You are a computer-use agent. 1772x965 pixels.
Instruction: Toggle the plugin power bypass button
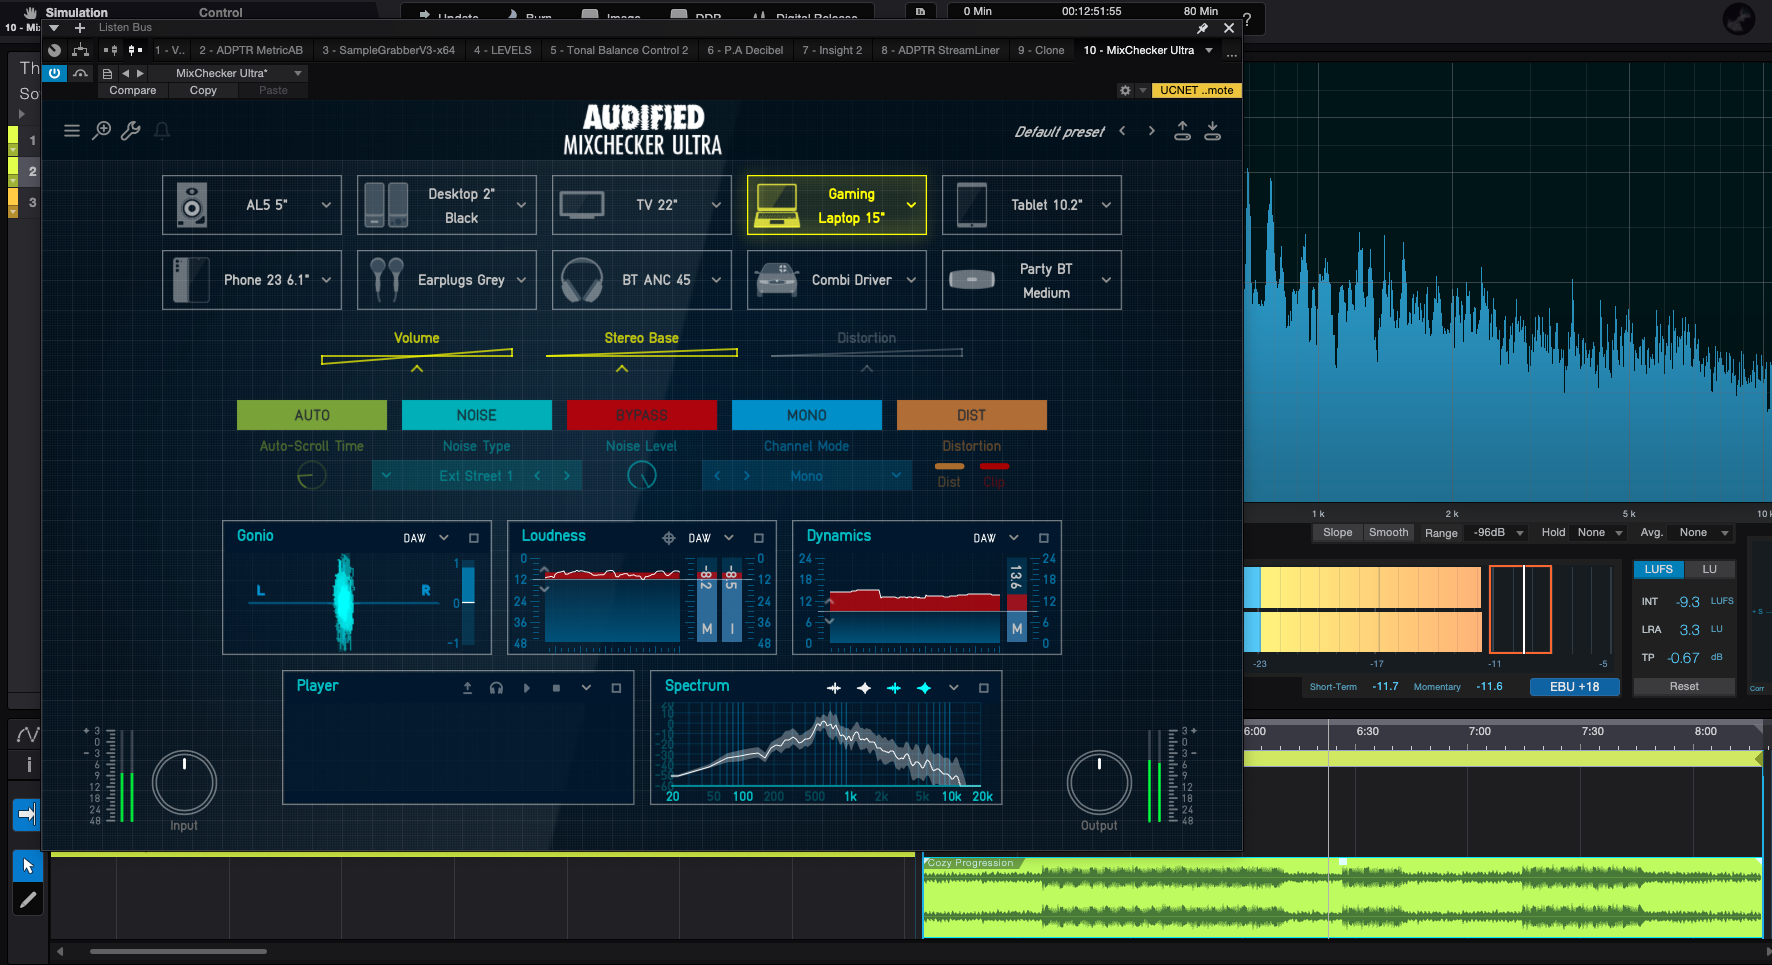(x=55, y=73)
